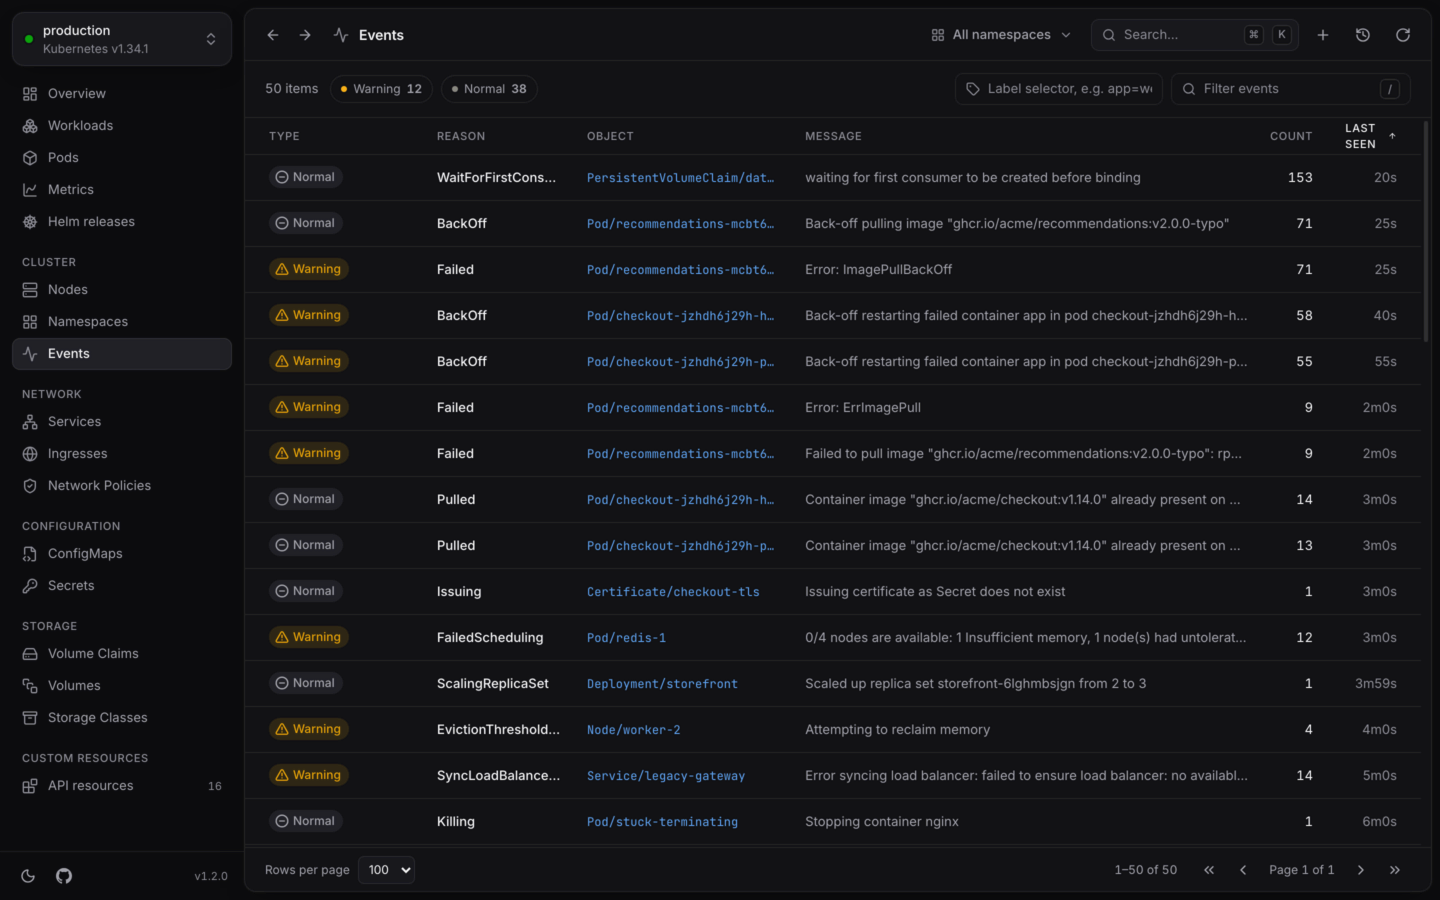Open the Pod/redis-1 object link
This screenshot has height=900, width=1440.
(626, 638)
